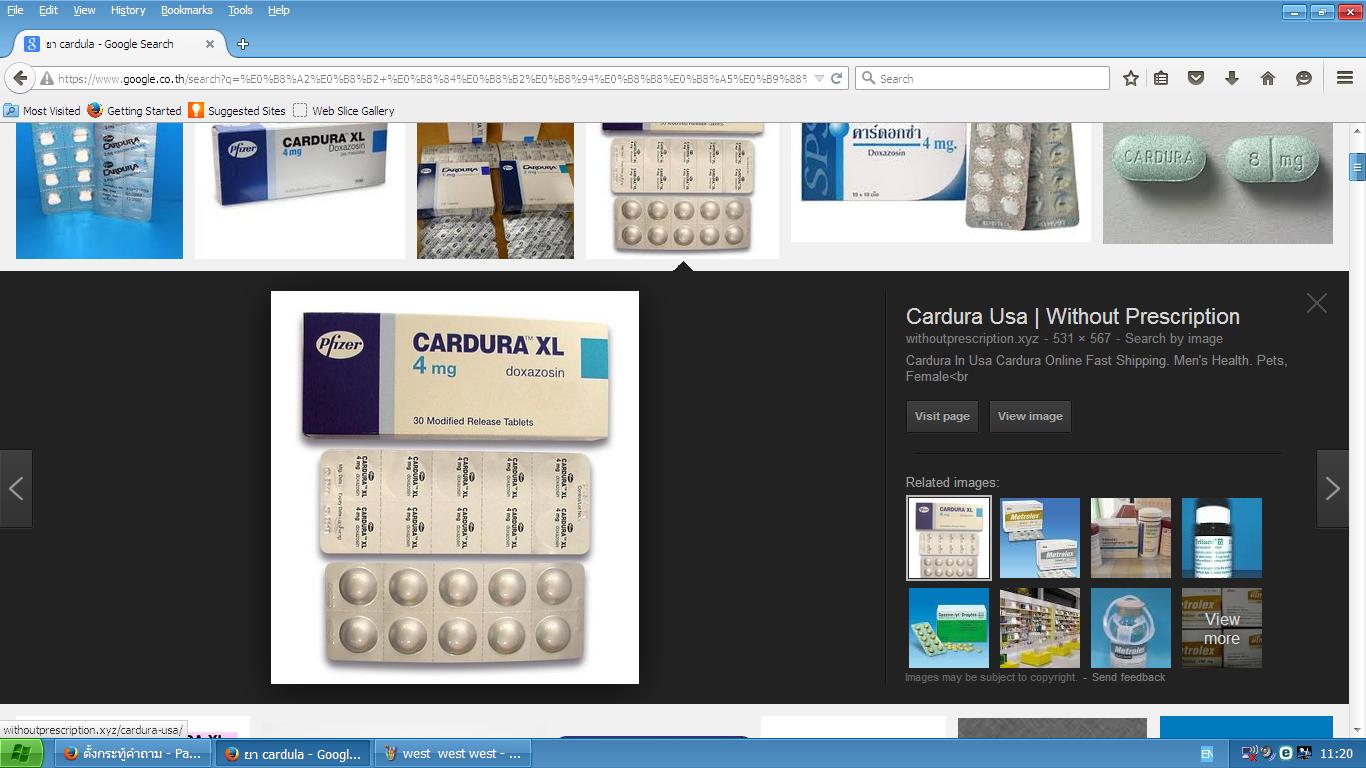Open a new tab with the plus button

[243, 44]
